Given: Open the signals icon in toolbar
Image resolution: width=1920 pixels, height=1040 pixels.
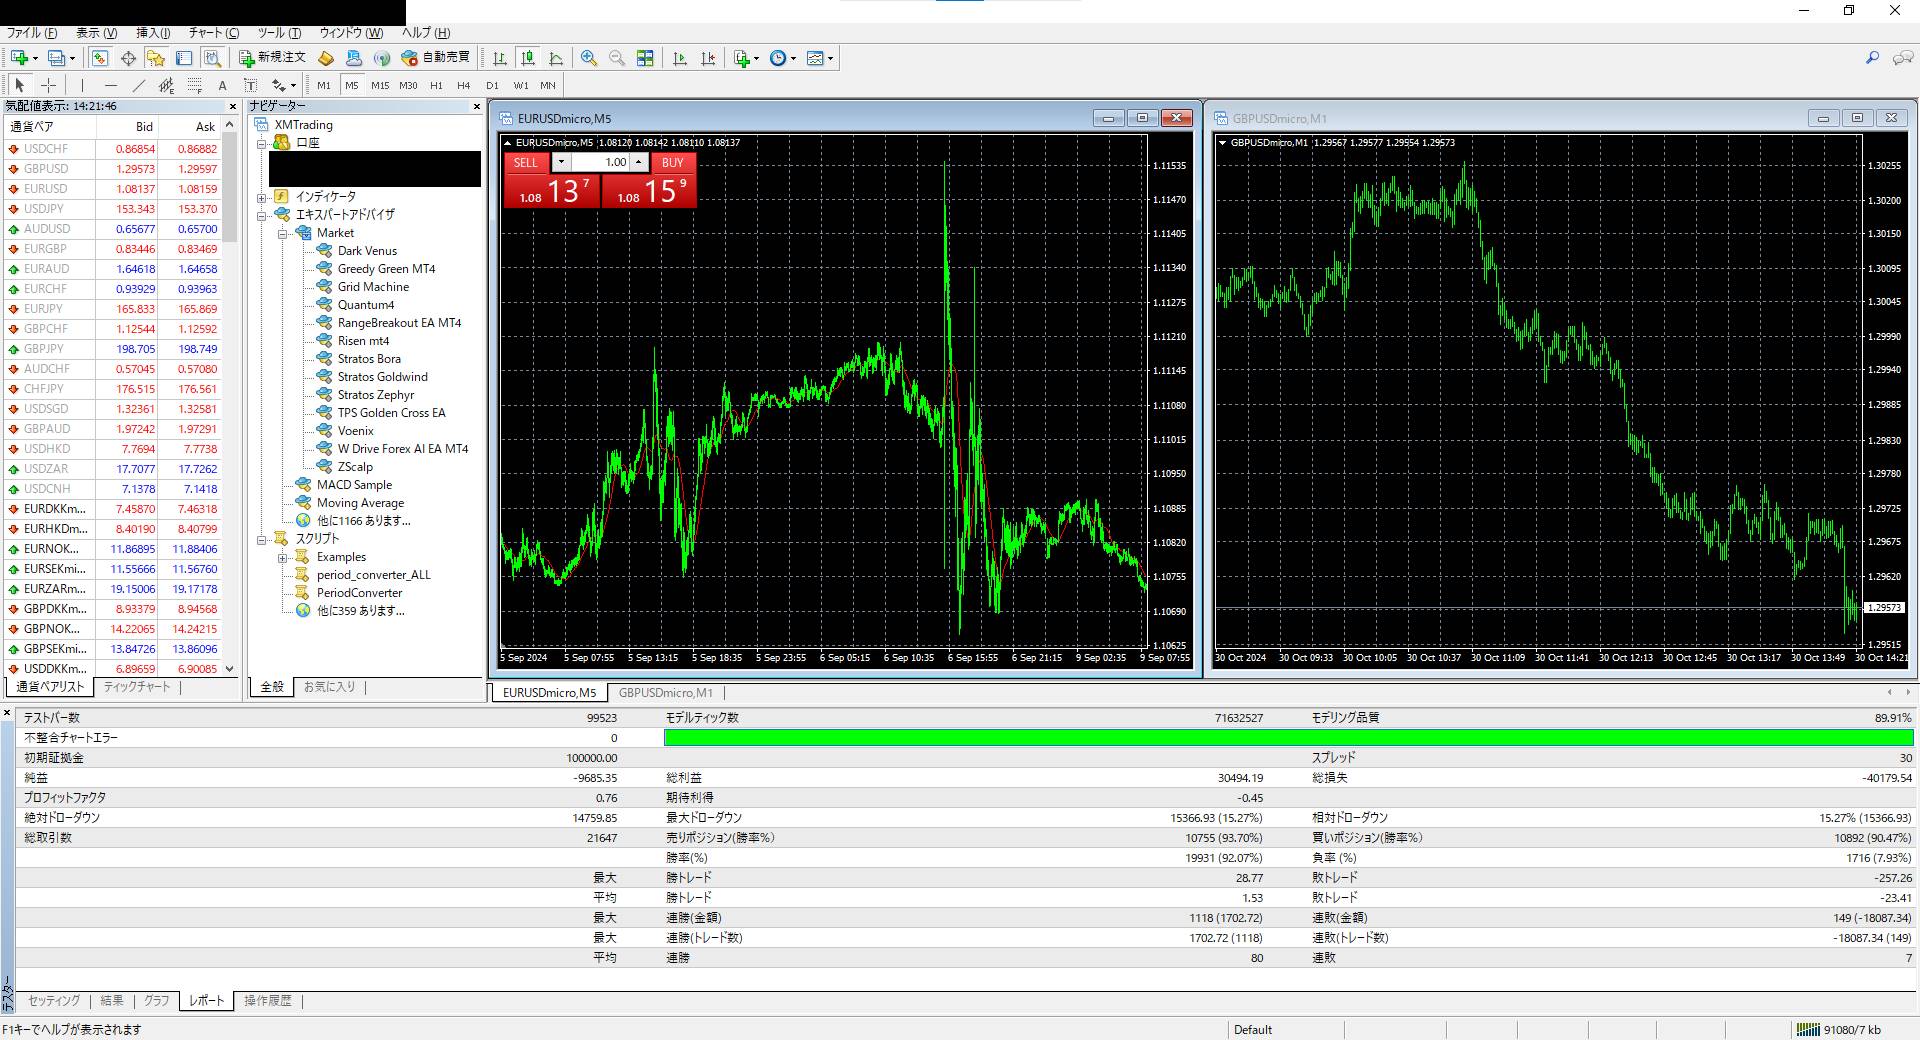Looking at the screenshot, I should (x=381, y=58).
